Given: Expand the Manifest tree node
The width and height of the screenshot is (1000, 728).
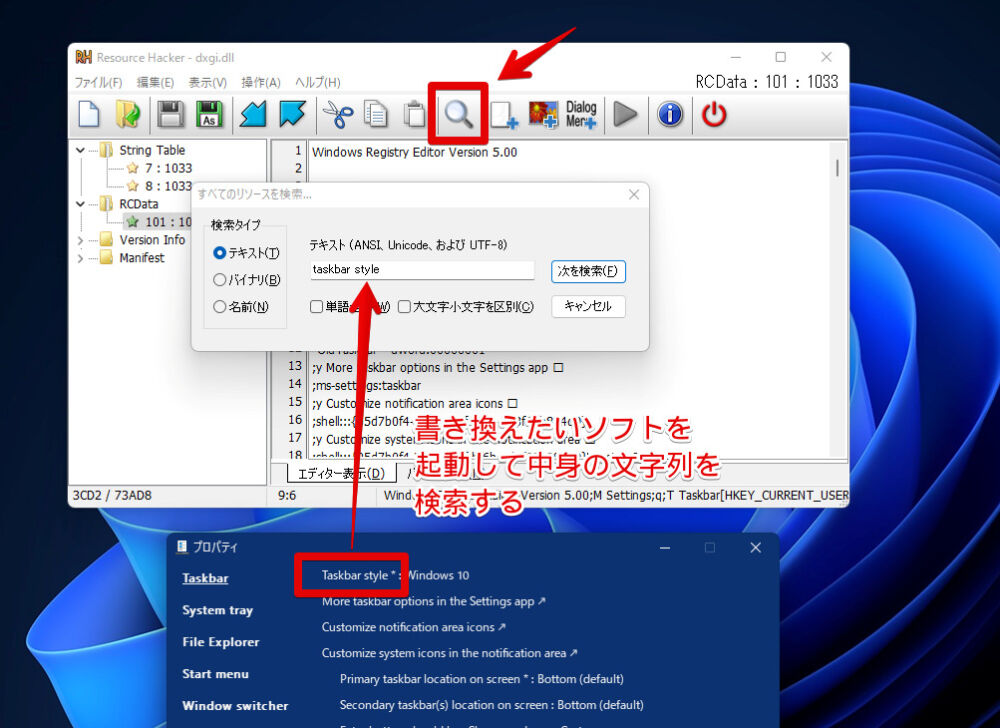Looking at the screenshot, I should (80, 258).
